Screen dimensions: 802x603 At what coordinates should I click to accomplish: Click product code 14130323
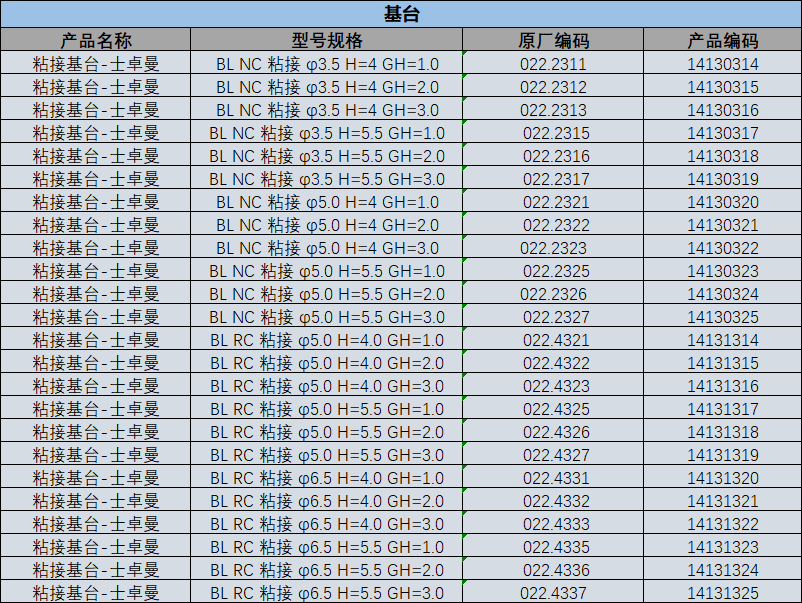[x=722, y=271]
